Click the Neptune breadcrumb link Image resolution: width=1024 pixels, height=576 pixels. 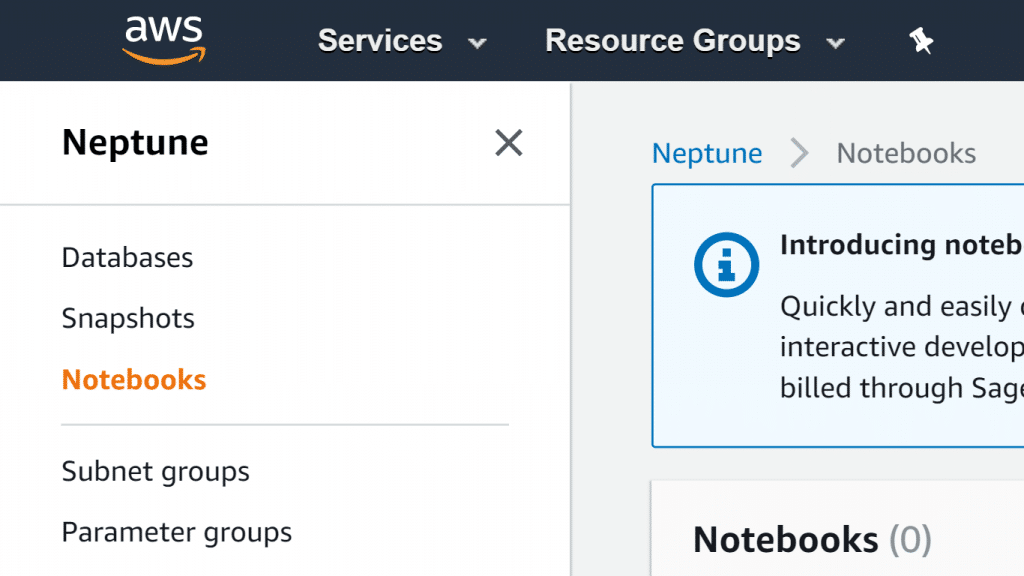(707, 154)
